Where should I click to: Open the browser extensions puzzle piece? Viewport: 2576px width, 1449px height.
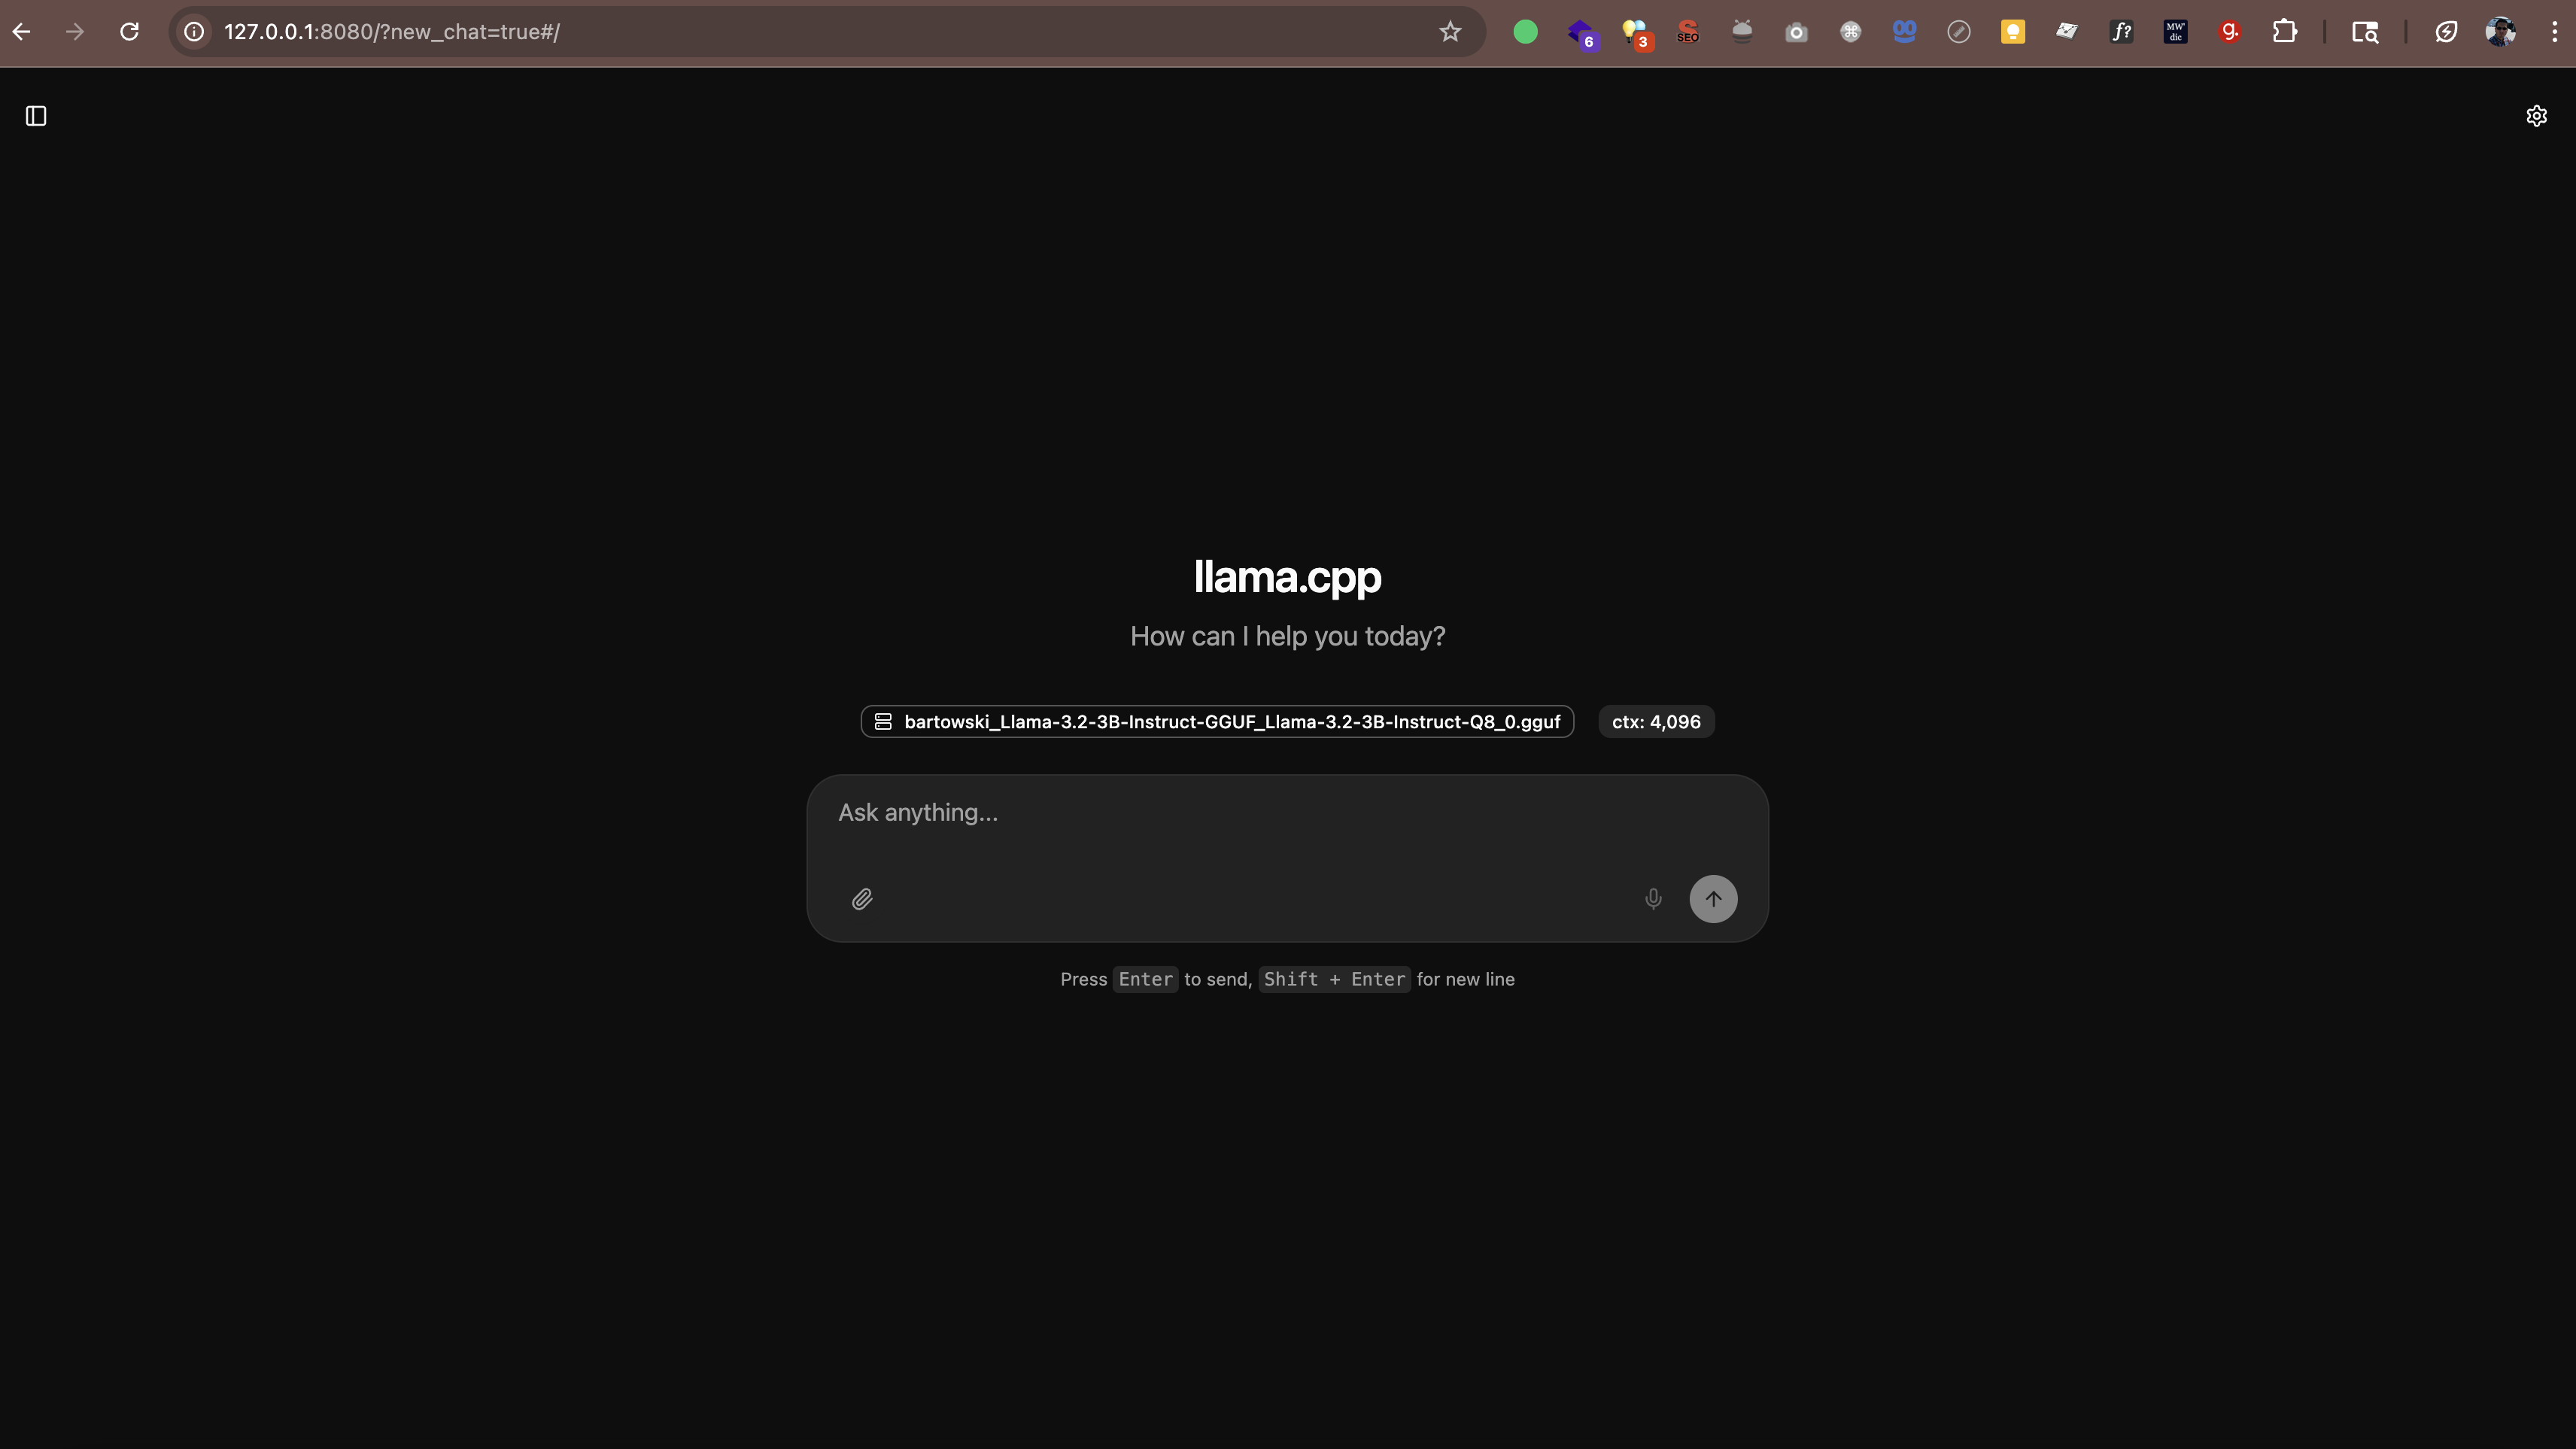(x=2285, y=31)
